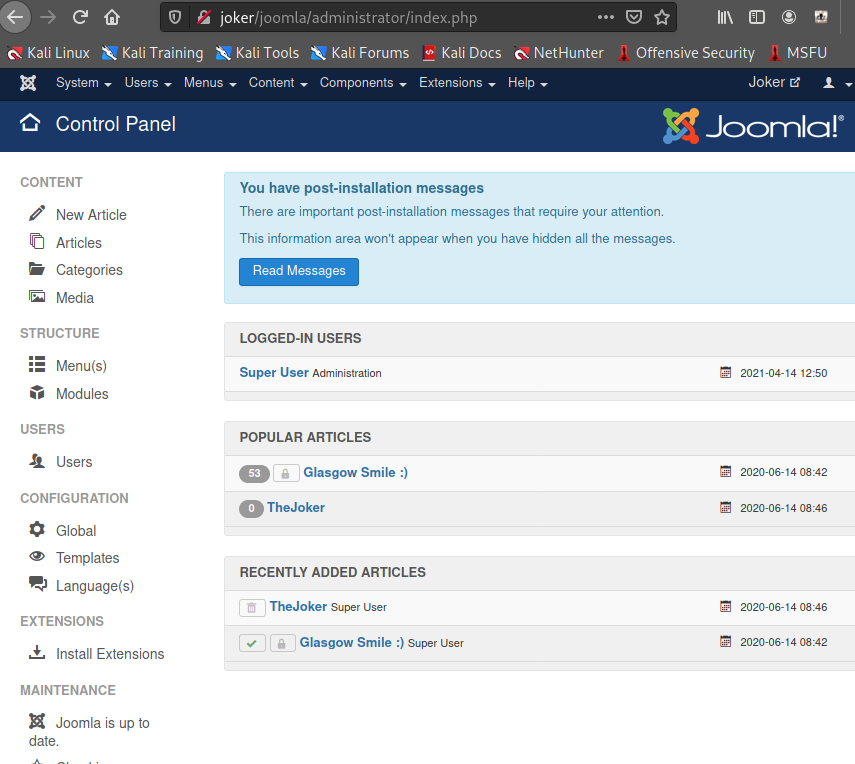Open the MSFU bookmark
Viewport: 855px width, 764px height.
coord(797,53)
